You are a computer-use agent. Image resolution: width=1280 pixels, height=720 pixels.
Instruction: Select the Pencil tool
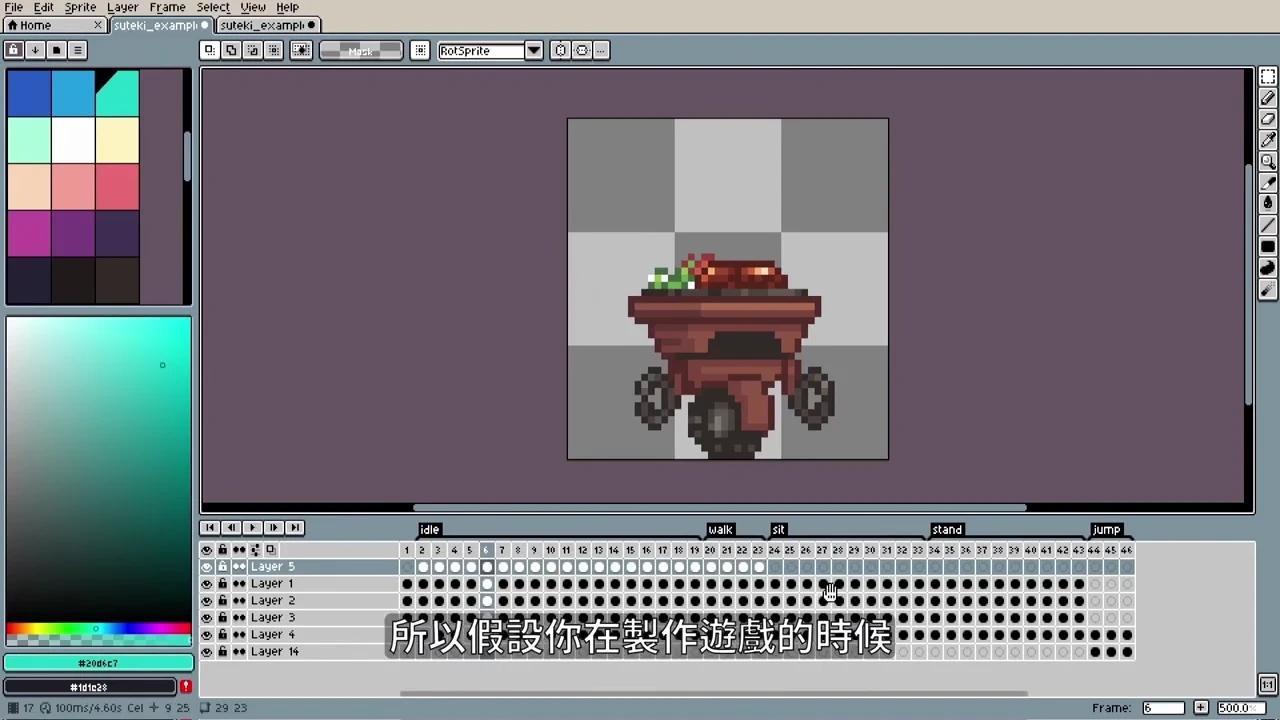tap(1268, 98)
